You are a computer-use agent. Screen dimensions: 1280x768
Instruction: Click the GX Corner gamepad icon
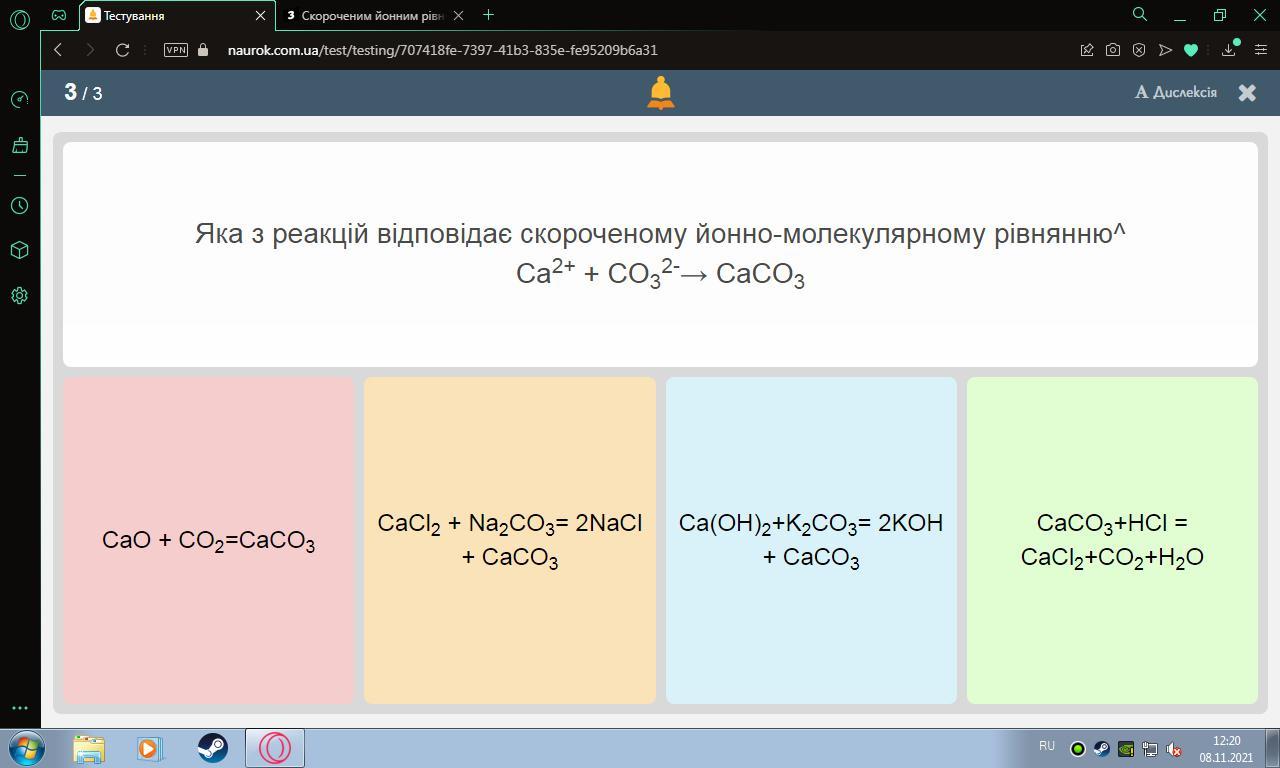pos(59,15)
